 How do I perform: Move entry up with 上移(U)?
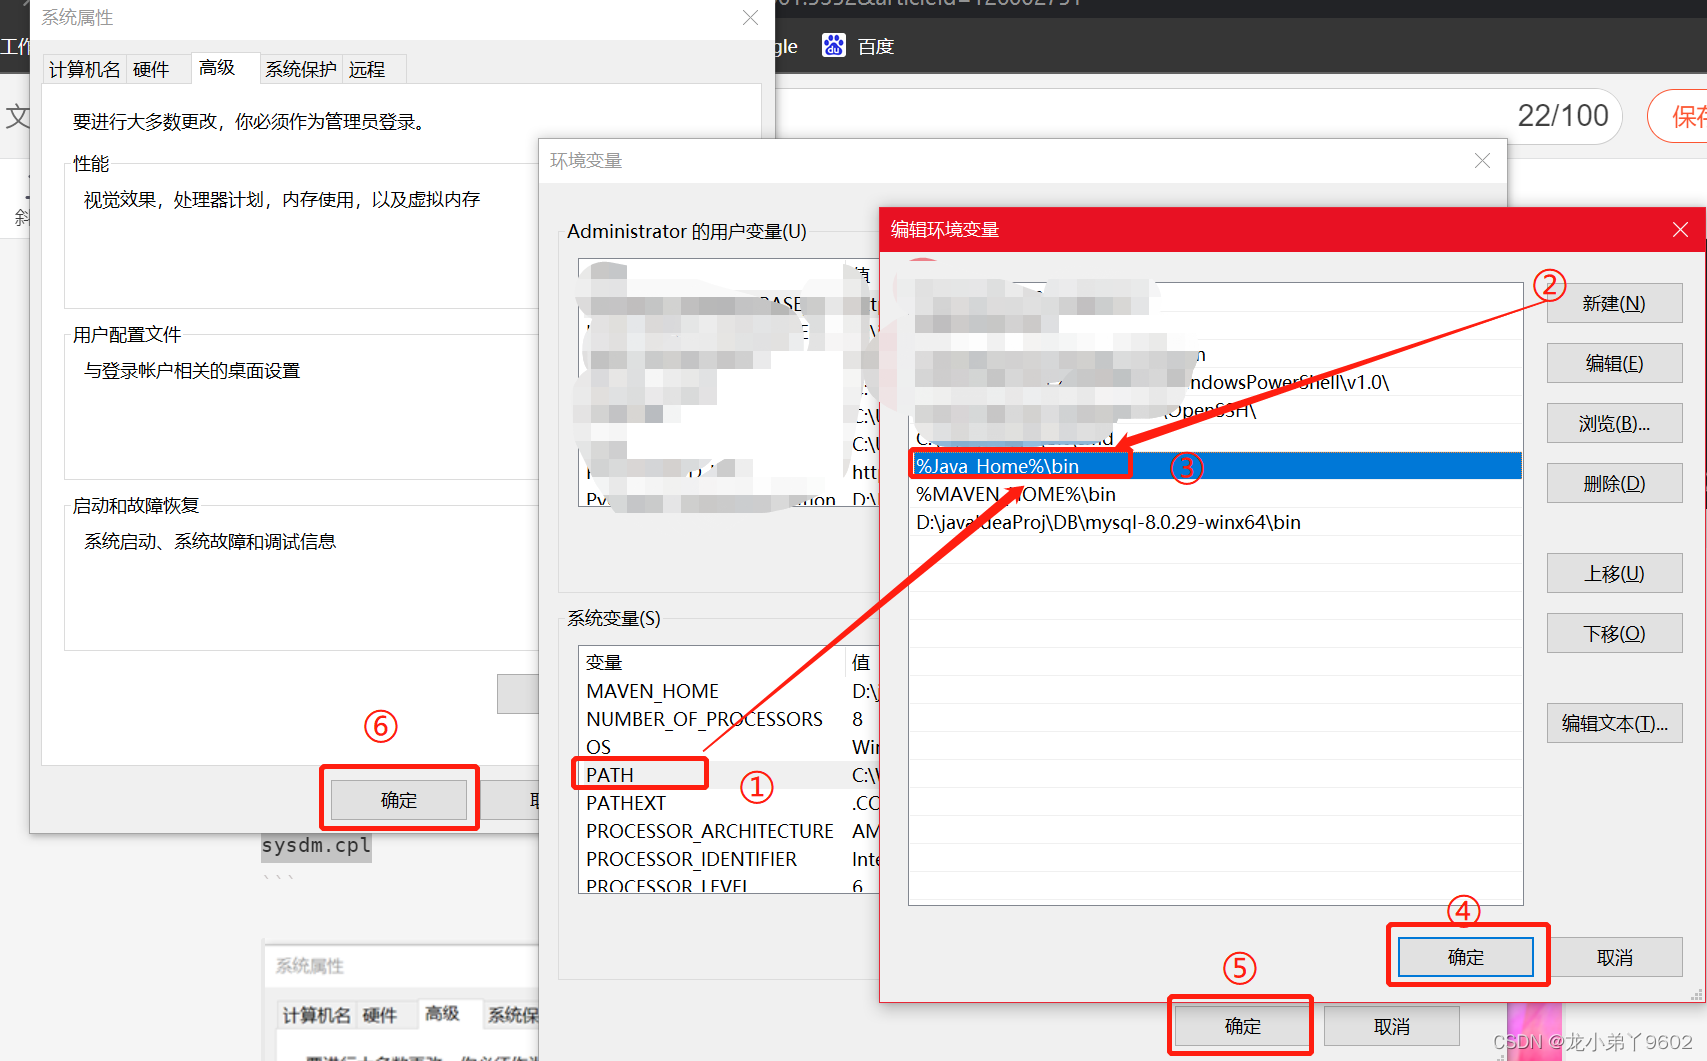pyautogui.click(x=1614, y=573)
